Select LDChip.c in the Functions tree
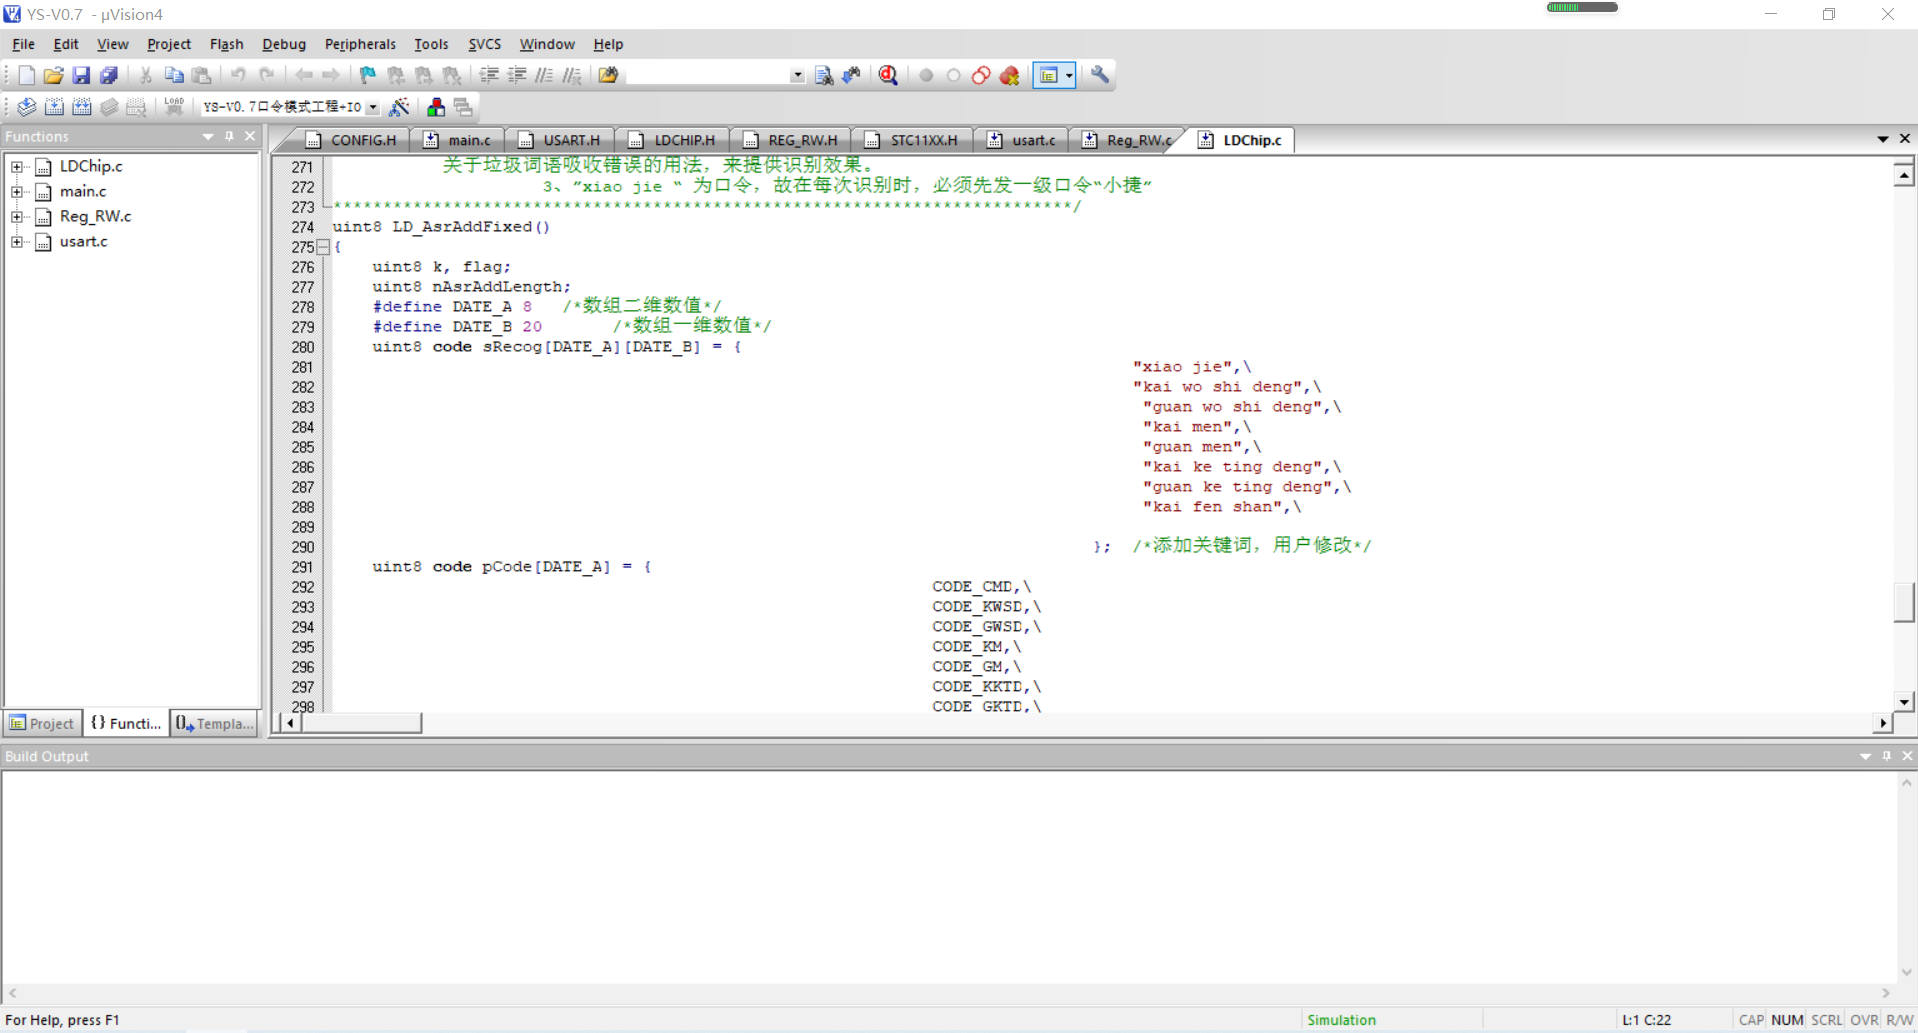The image size is (1918, 1033). [91, 166]
